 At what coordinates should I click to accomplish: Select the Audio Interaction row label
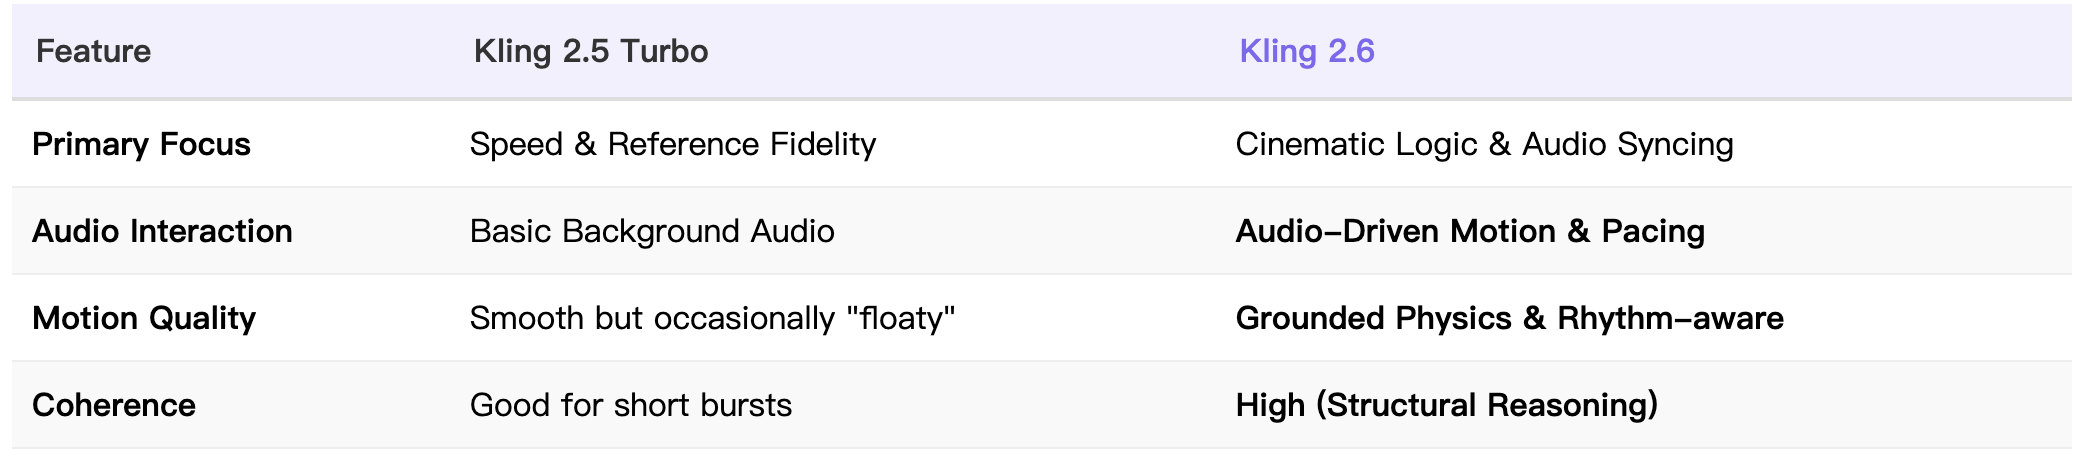(162, 231)
